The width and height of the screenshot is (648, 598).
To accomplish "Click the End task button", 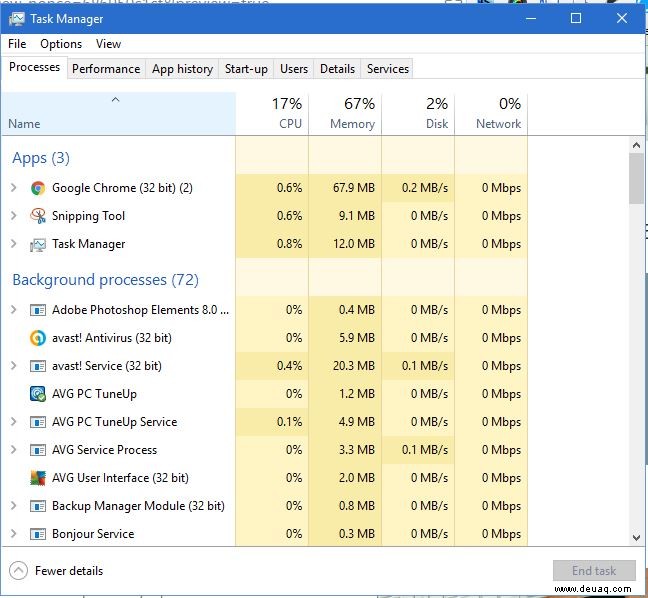I will (x=594, y=571).
